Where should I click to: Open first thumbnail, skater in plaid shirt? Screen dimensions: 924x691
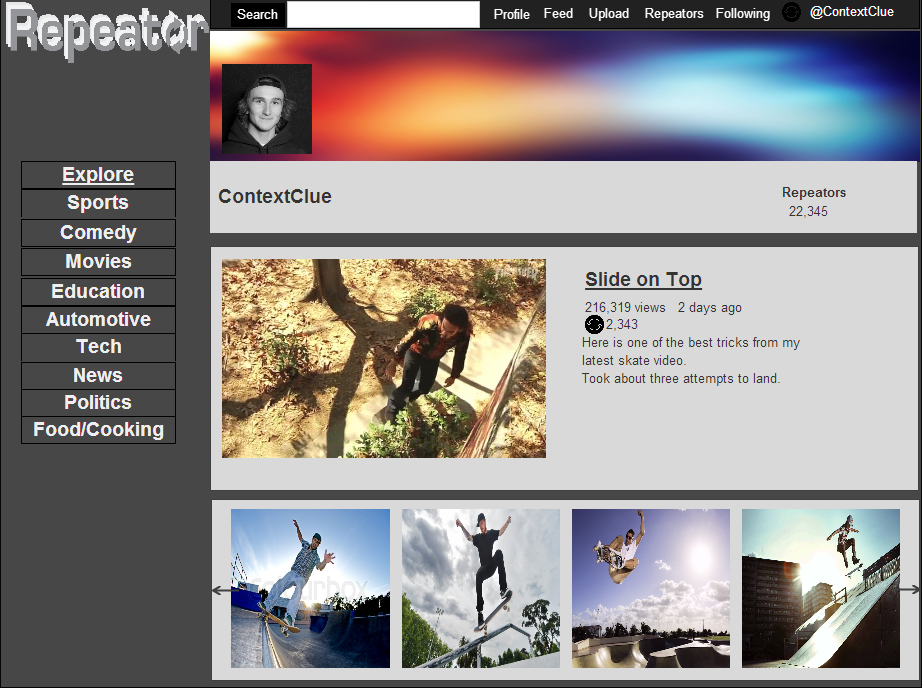click(311, 588)
